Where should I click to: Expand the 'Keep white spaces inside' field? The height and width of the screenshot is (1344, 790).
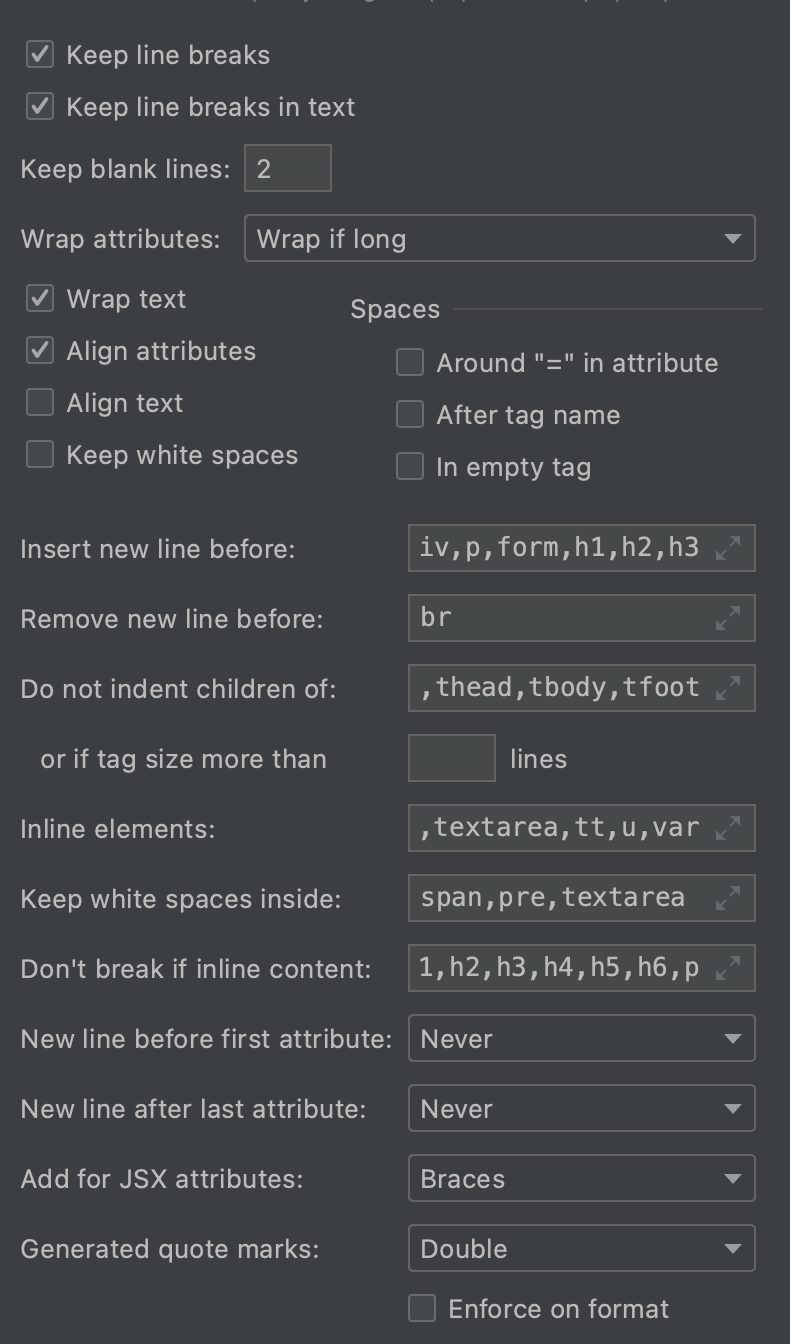pyautogui.click(x=729, y=898)
